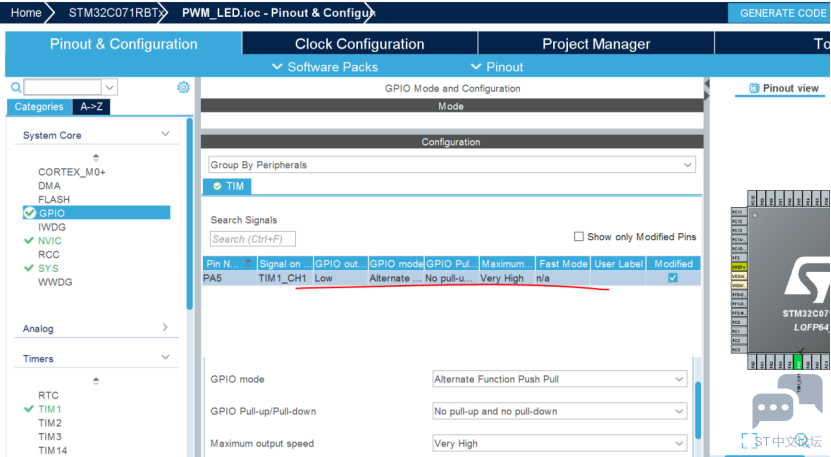831x457 pixels.
Task: Click the left category list scrollbar
Action: click(x=190, y=213)
